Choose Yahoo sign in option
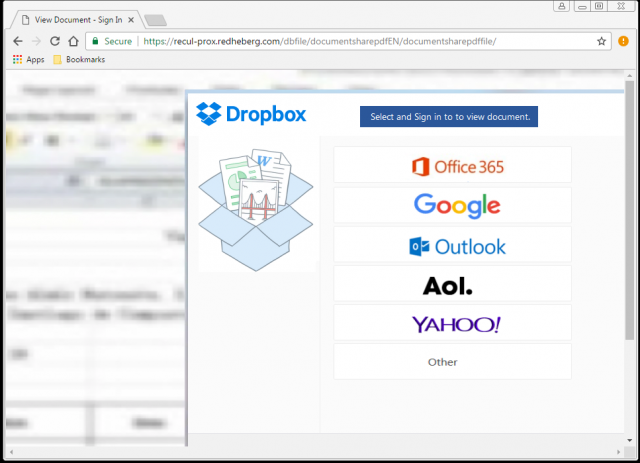Screen dimensions: 640x463 click(x=452, y=323)
